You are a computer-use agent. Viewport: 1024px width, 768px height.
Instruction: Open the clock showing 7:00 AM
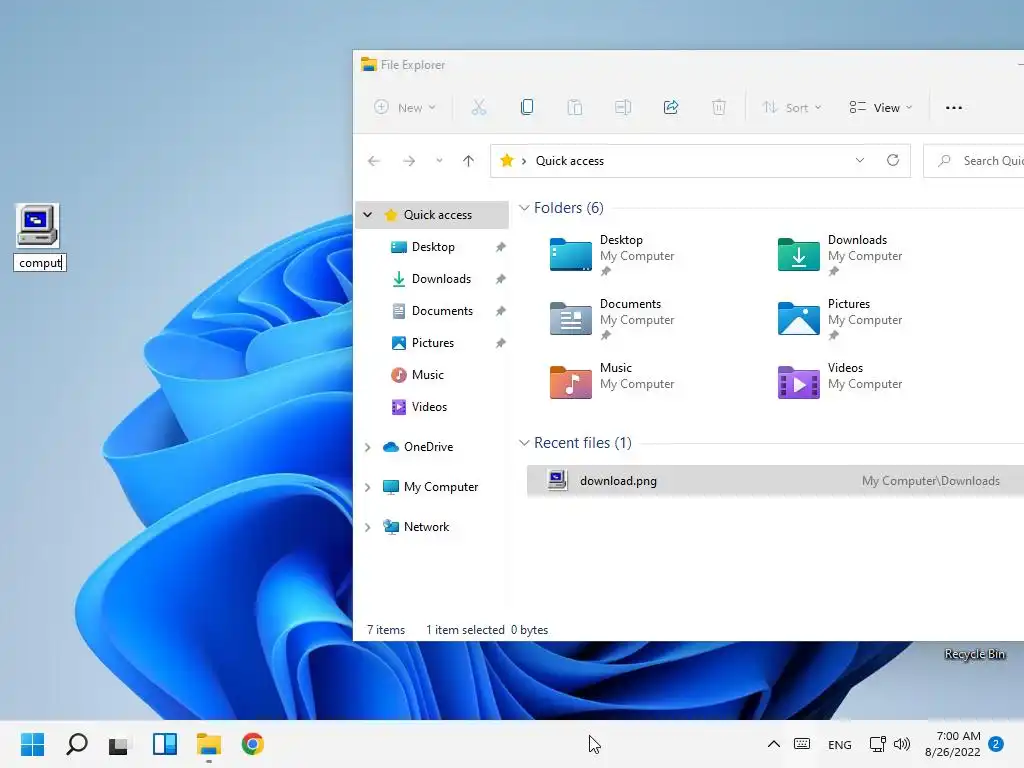click(953, 744)
